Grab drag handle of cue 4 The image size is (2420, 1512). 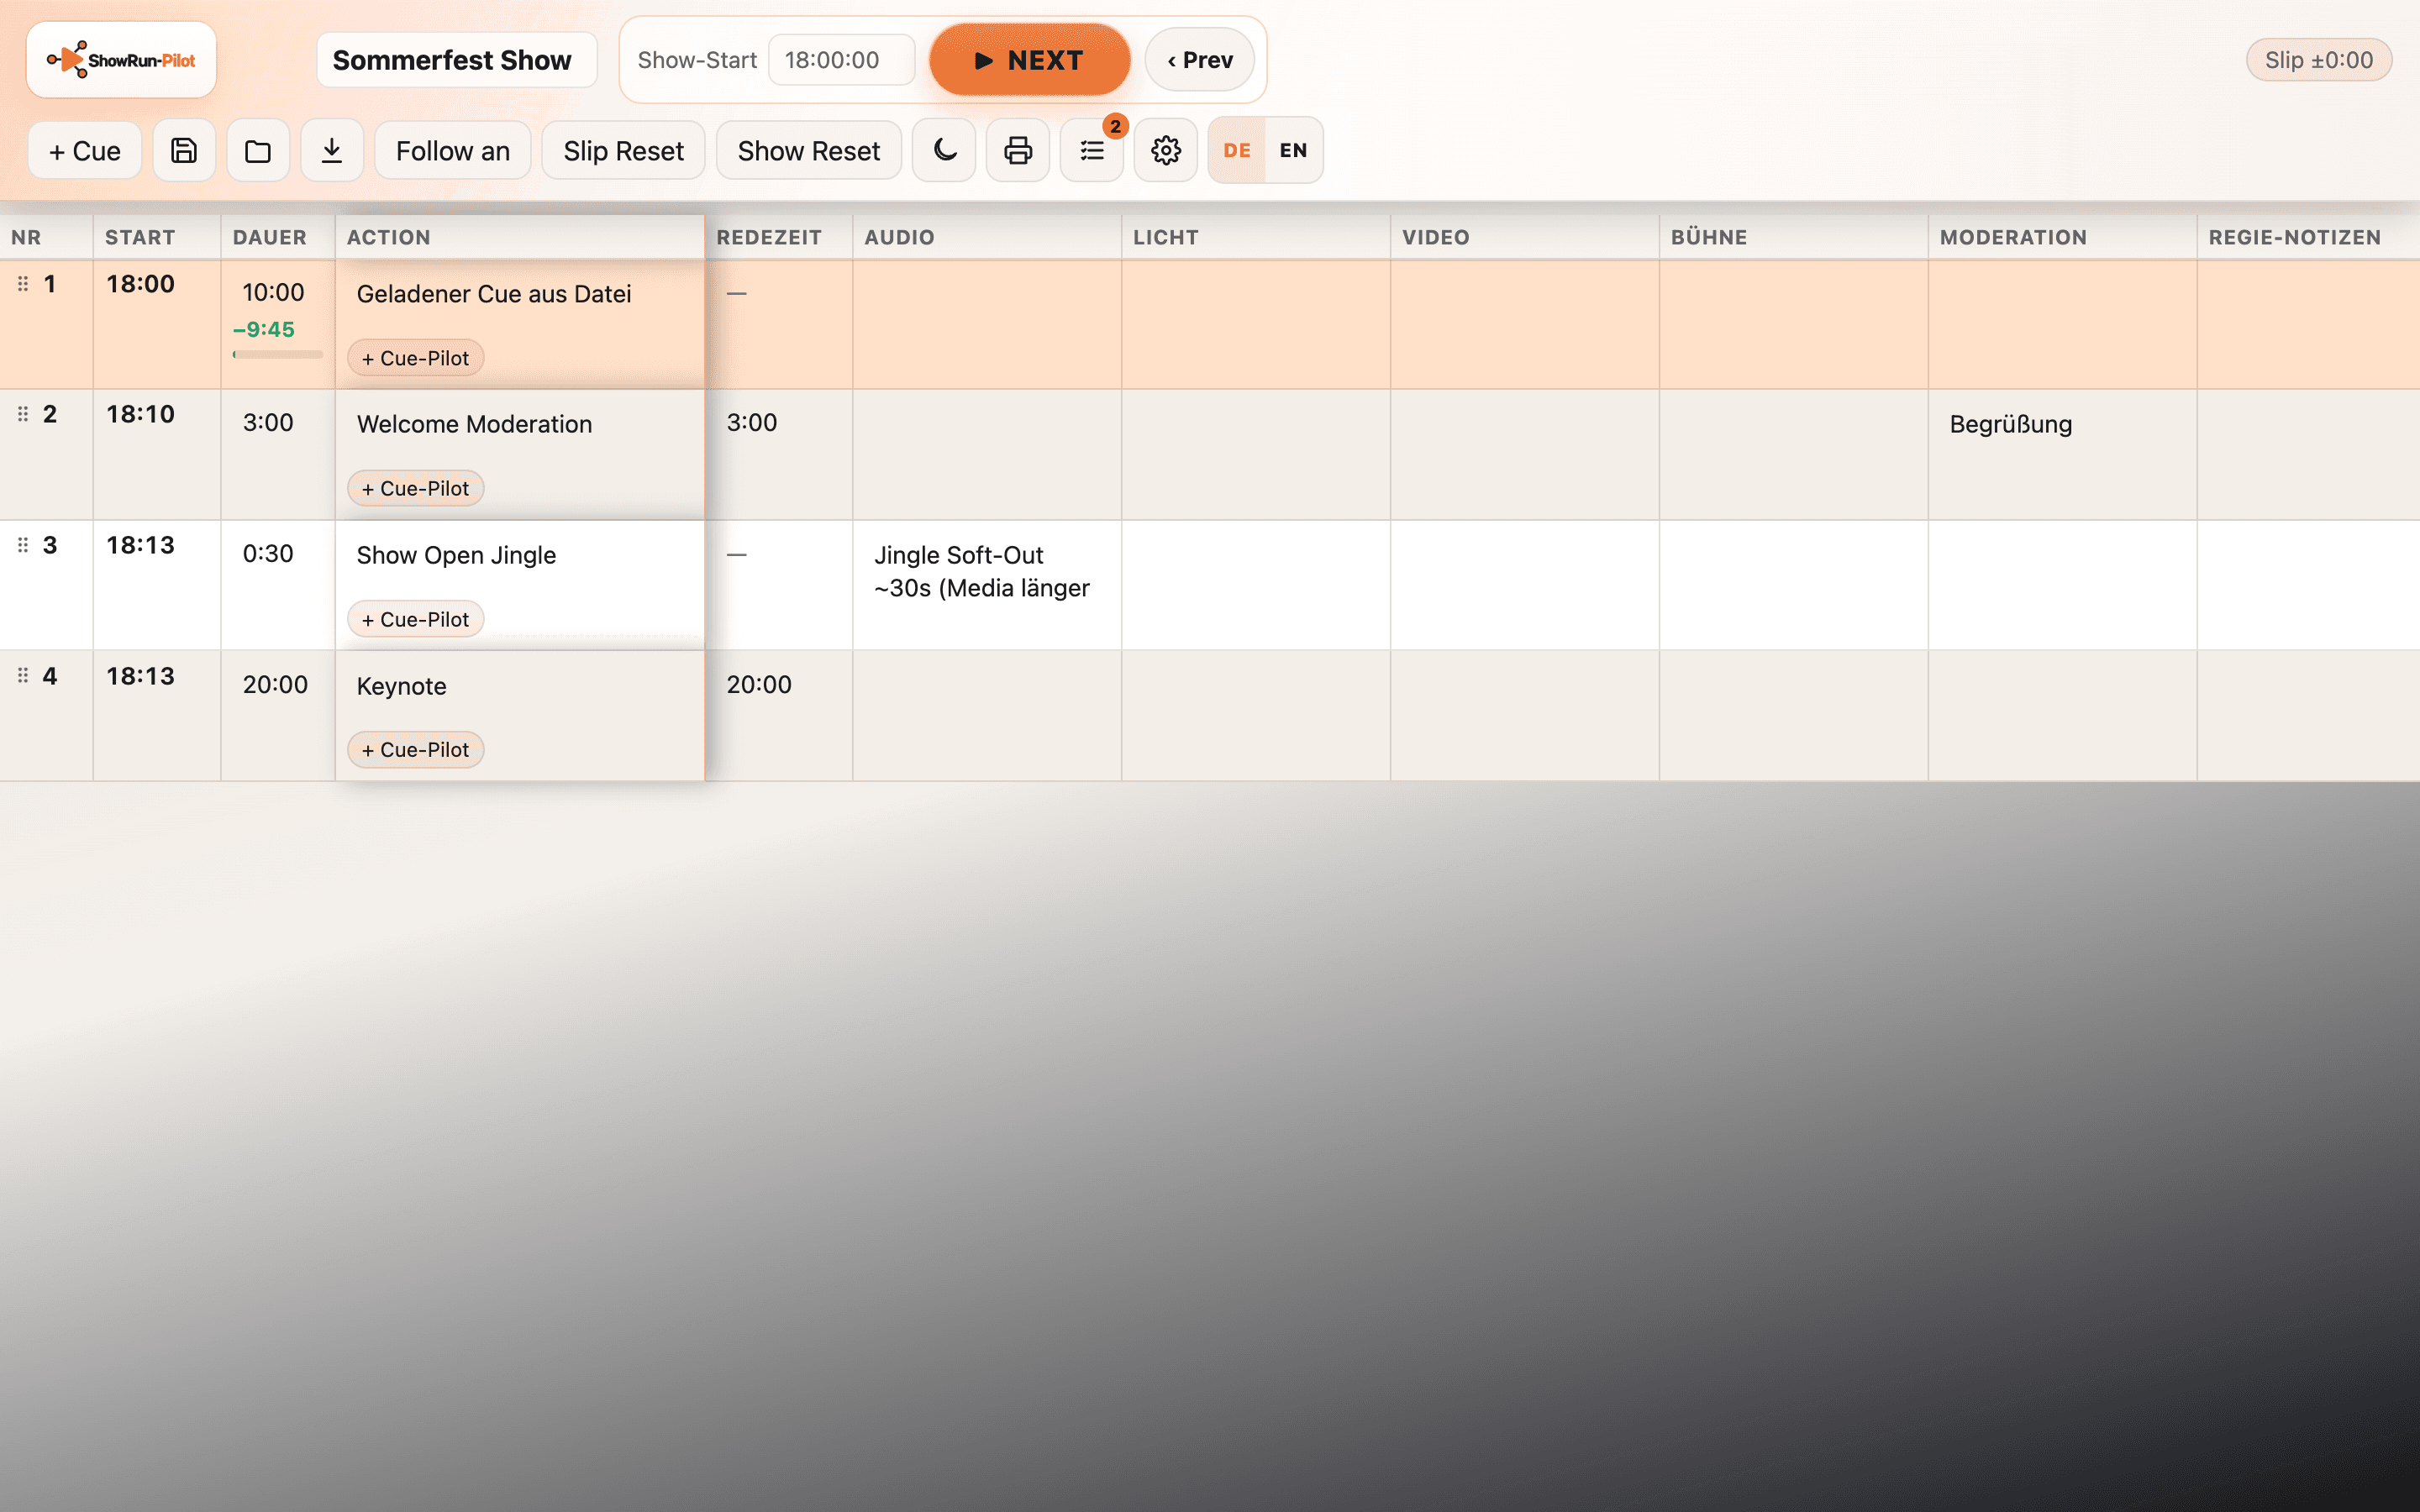click(x=23, y=676)
